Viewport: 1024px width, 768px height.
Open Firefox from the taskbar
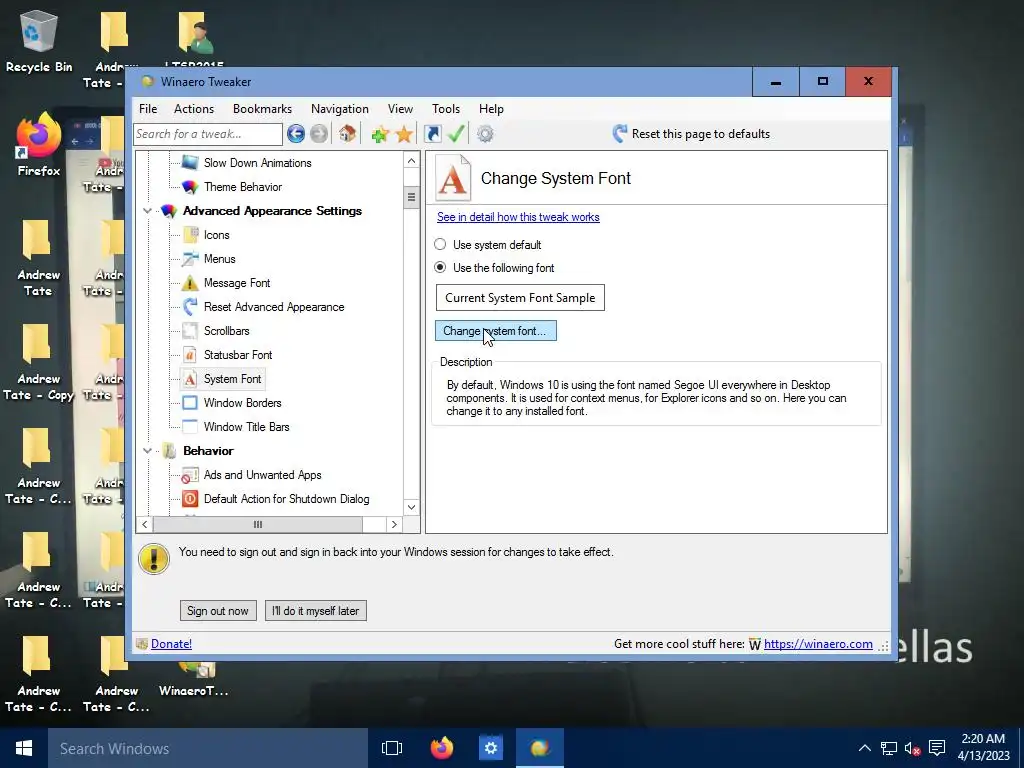(x=442, y=748)
